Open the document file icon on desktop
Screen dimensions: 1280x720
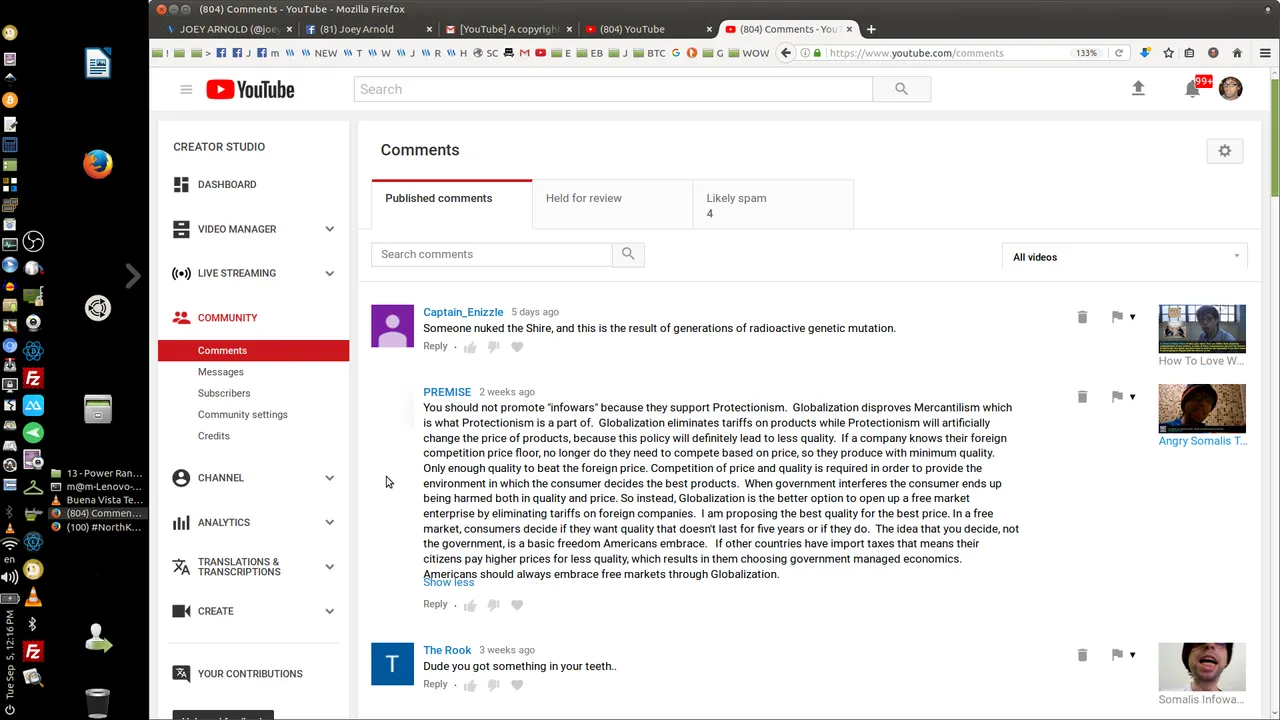[98, 64]
